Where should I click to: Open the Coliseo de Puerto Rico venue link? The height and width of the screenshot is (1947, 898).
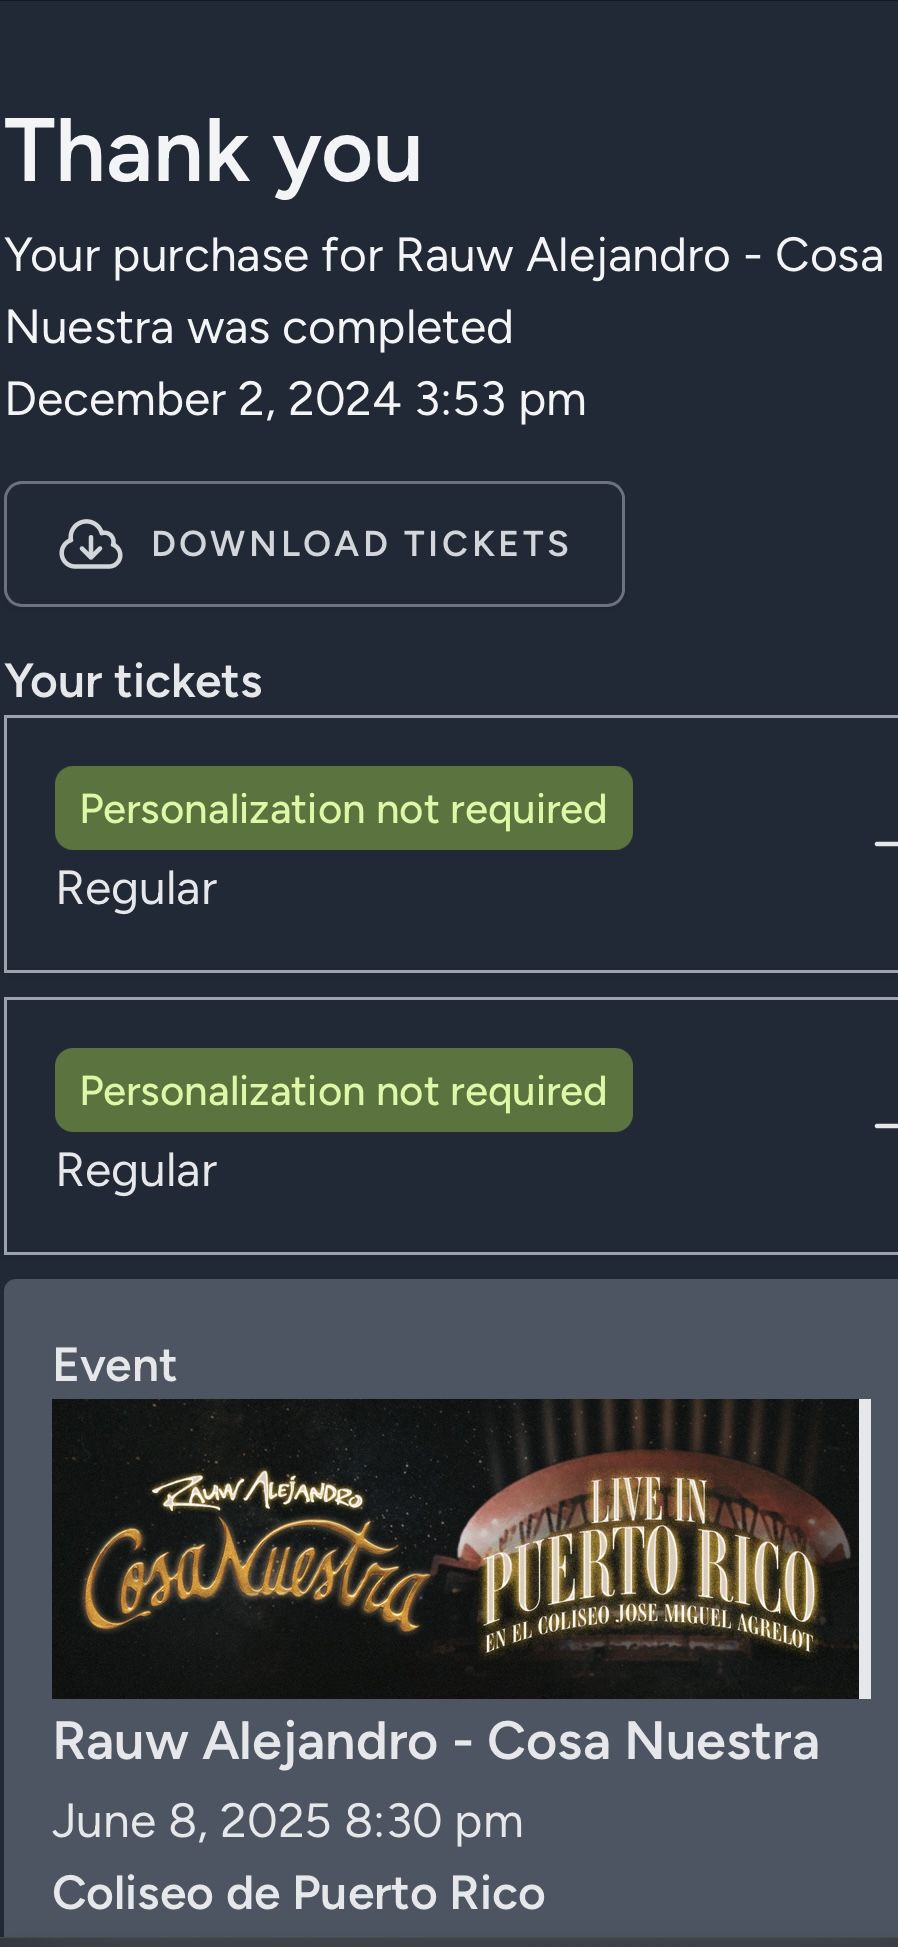click(x=299, y=1893)
